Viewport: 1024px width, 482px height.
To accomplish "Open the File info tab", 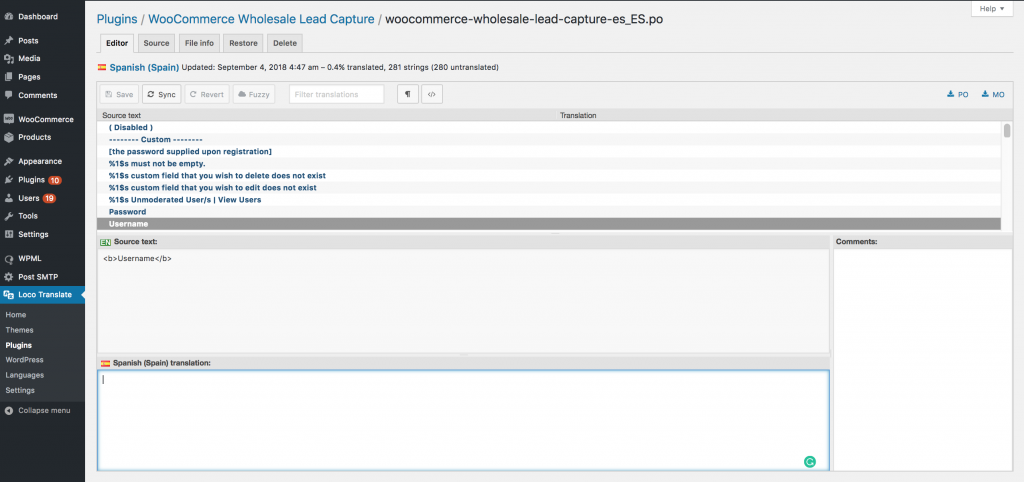I will click(199, 43).
